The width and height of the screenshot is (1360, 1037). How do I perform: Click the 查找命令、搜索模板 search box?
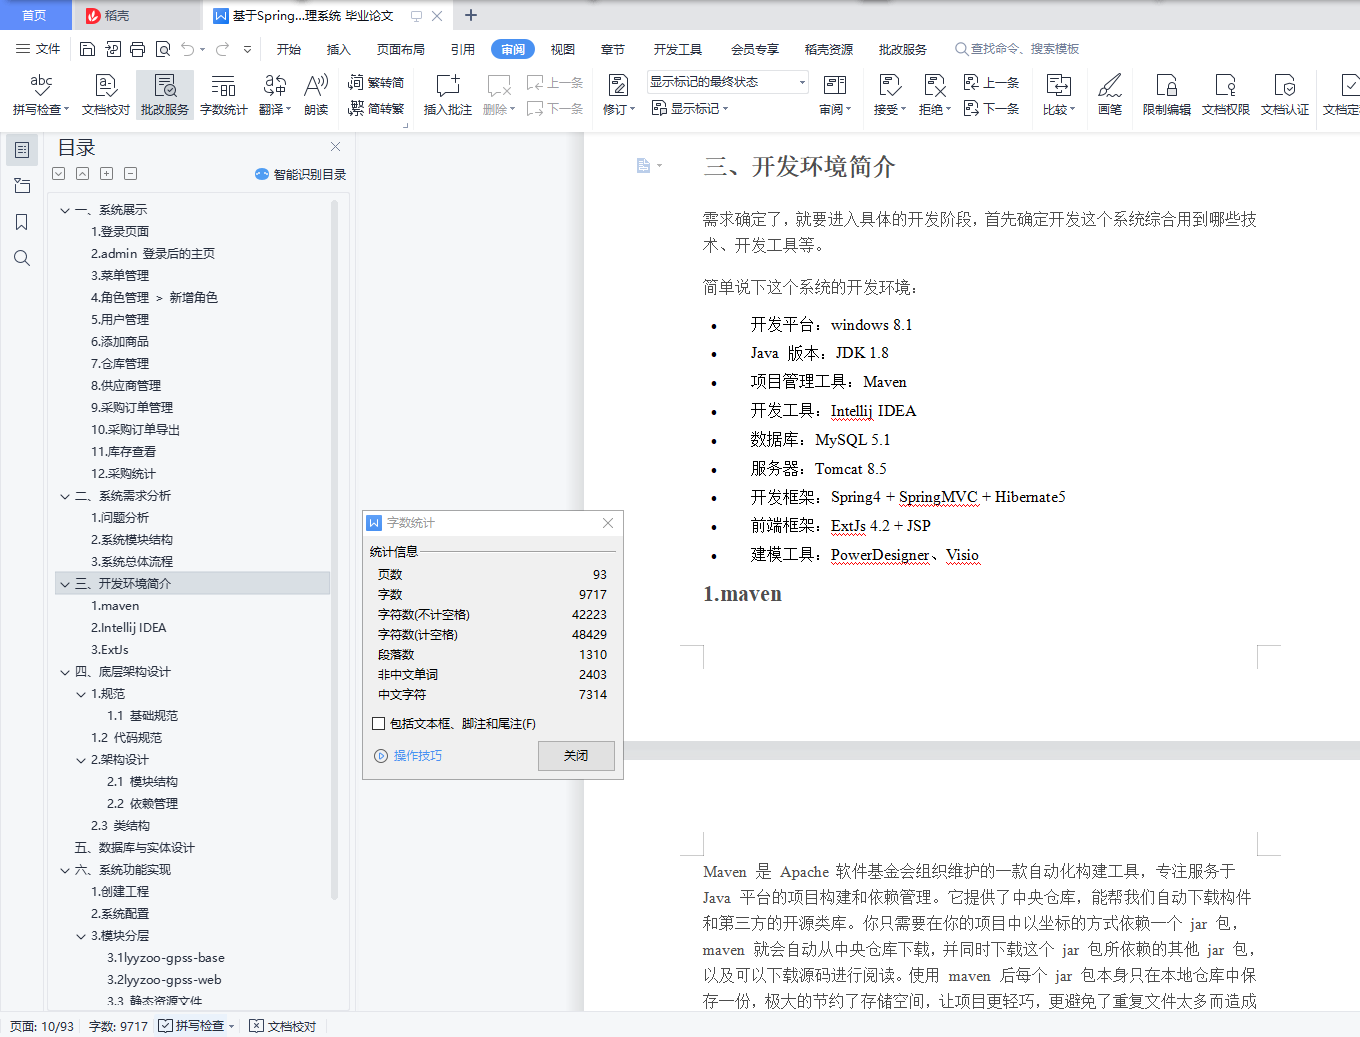pos(1017,49)
